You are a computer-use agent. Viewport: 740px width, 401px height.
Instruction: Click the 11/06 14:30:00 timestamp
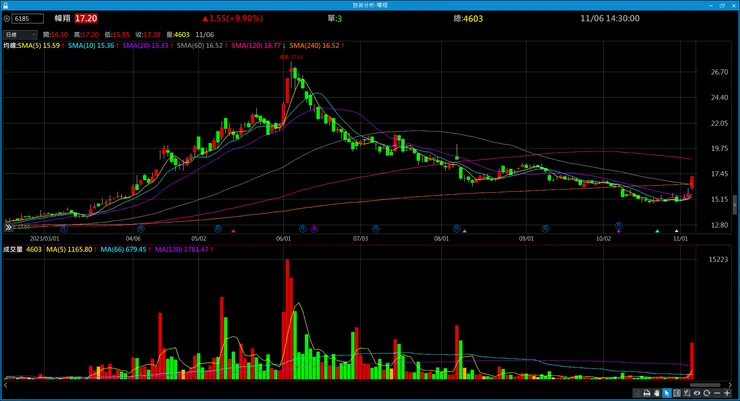(610, 18)
